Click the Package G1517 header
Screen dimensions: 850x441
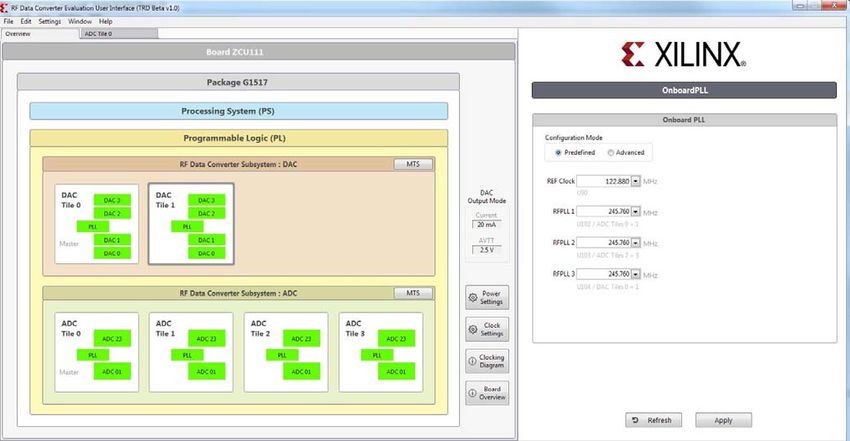point(239,82)
